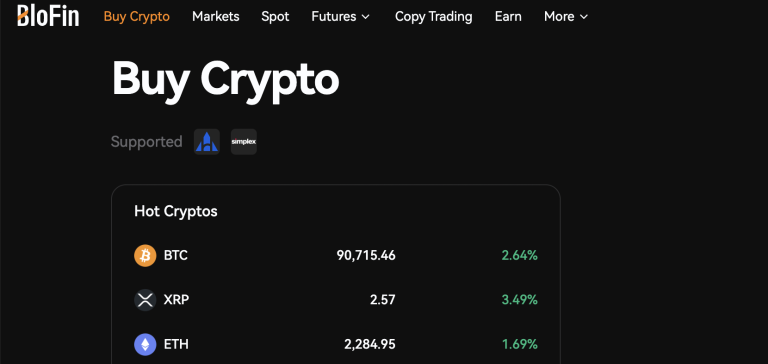Open the Earn page
The height and width of the screenshot is (364, 768).
(508, 17)
